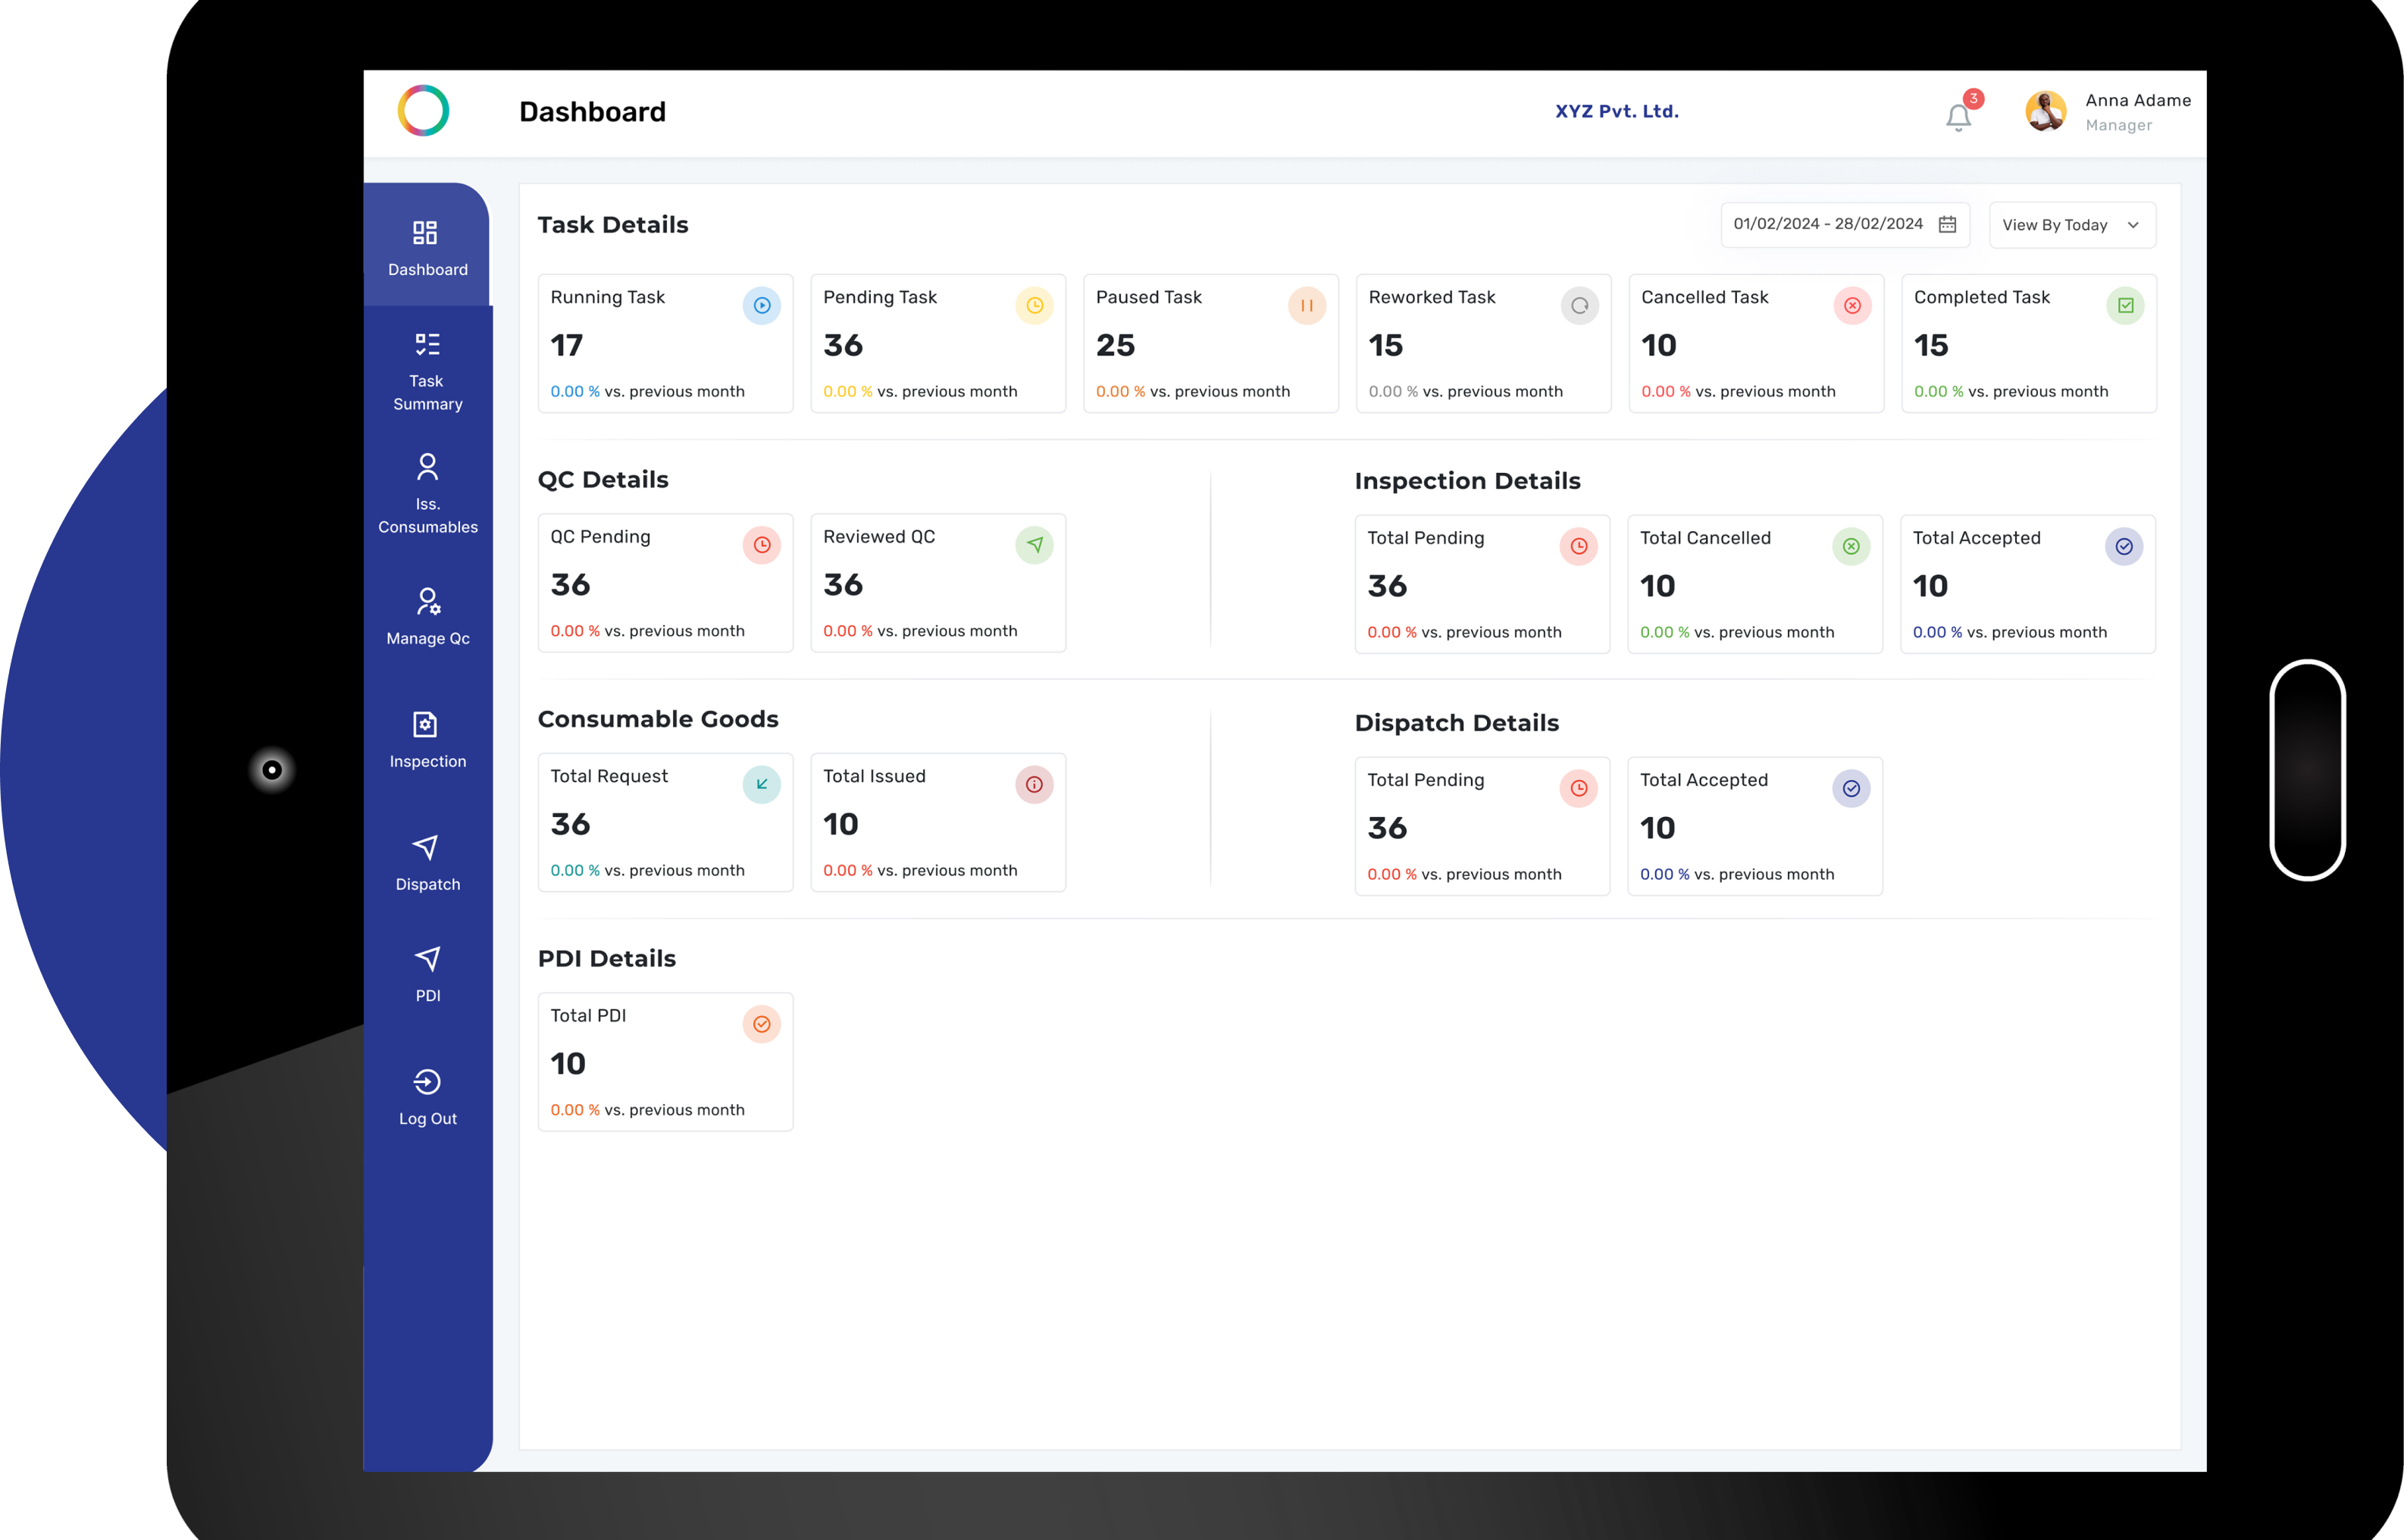Click the Cancelled Task red X icon
Screen dimensions: 2404x1540
(1852, 306)
